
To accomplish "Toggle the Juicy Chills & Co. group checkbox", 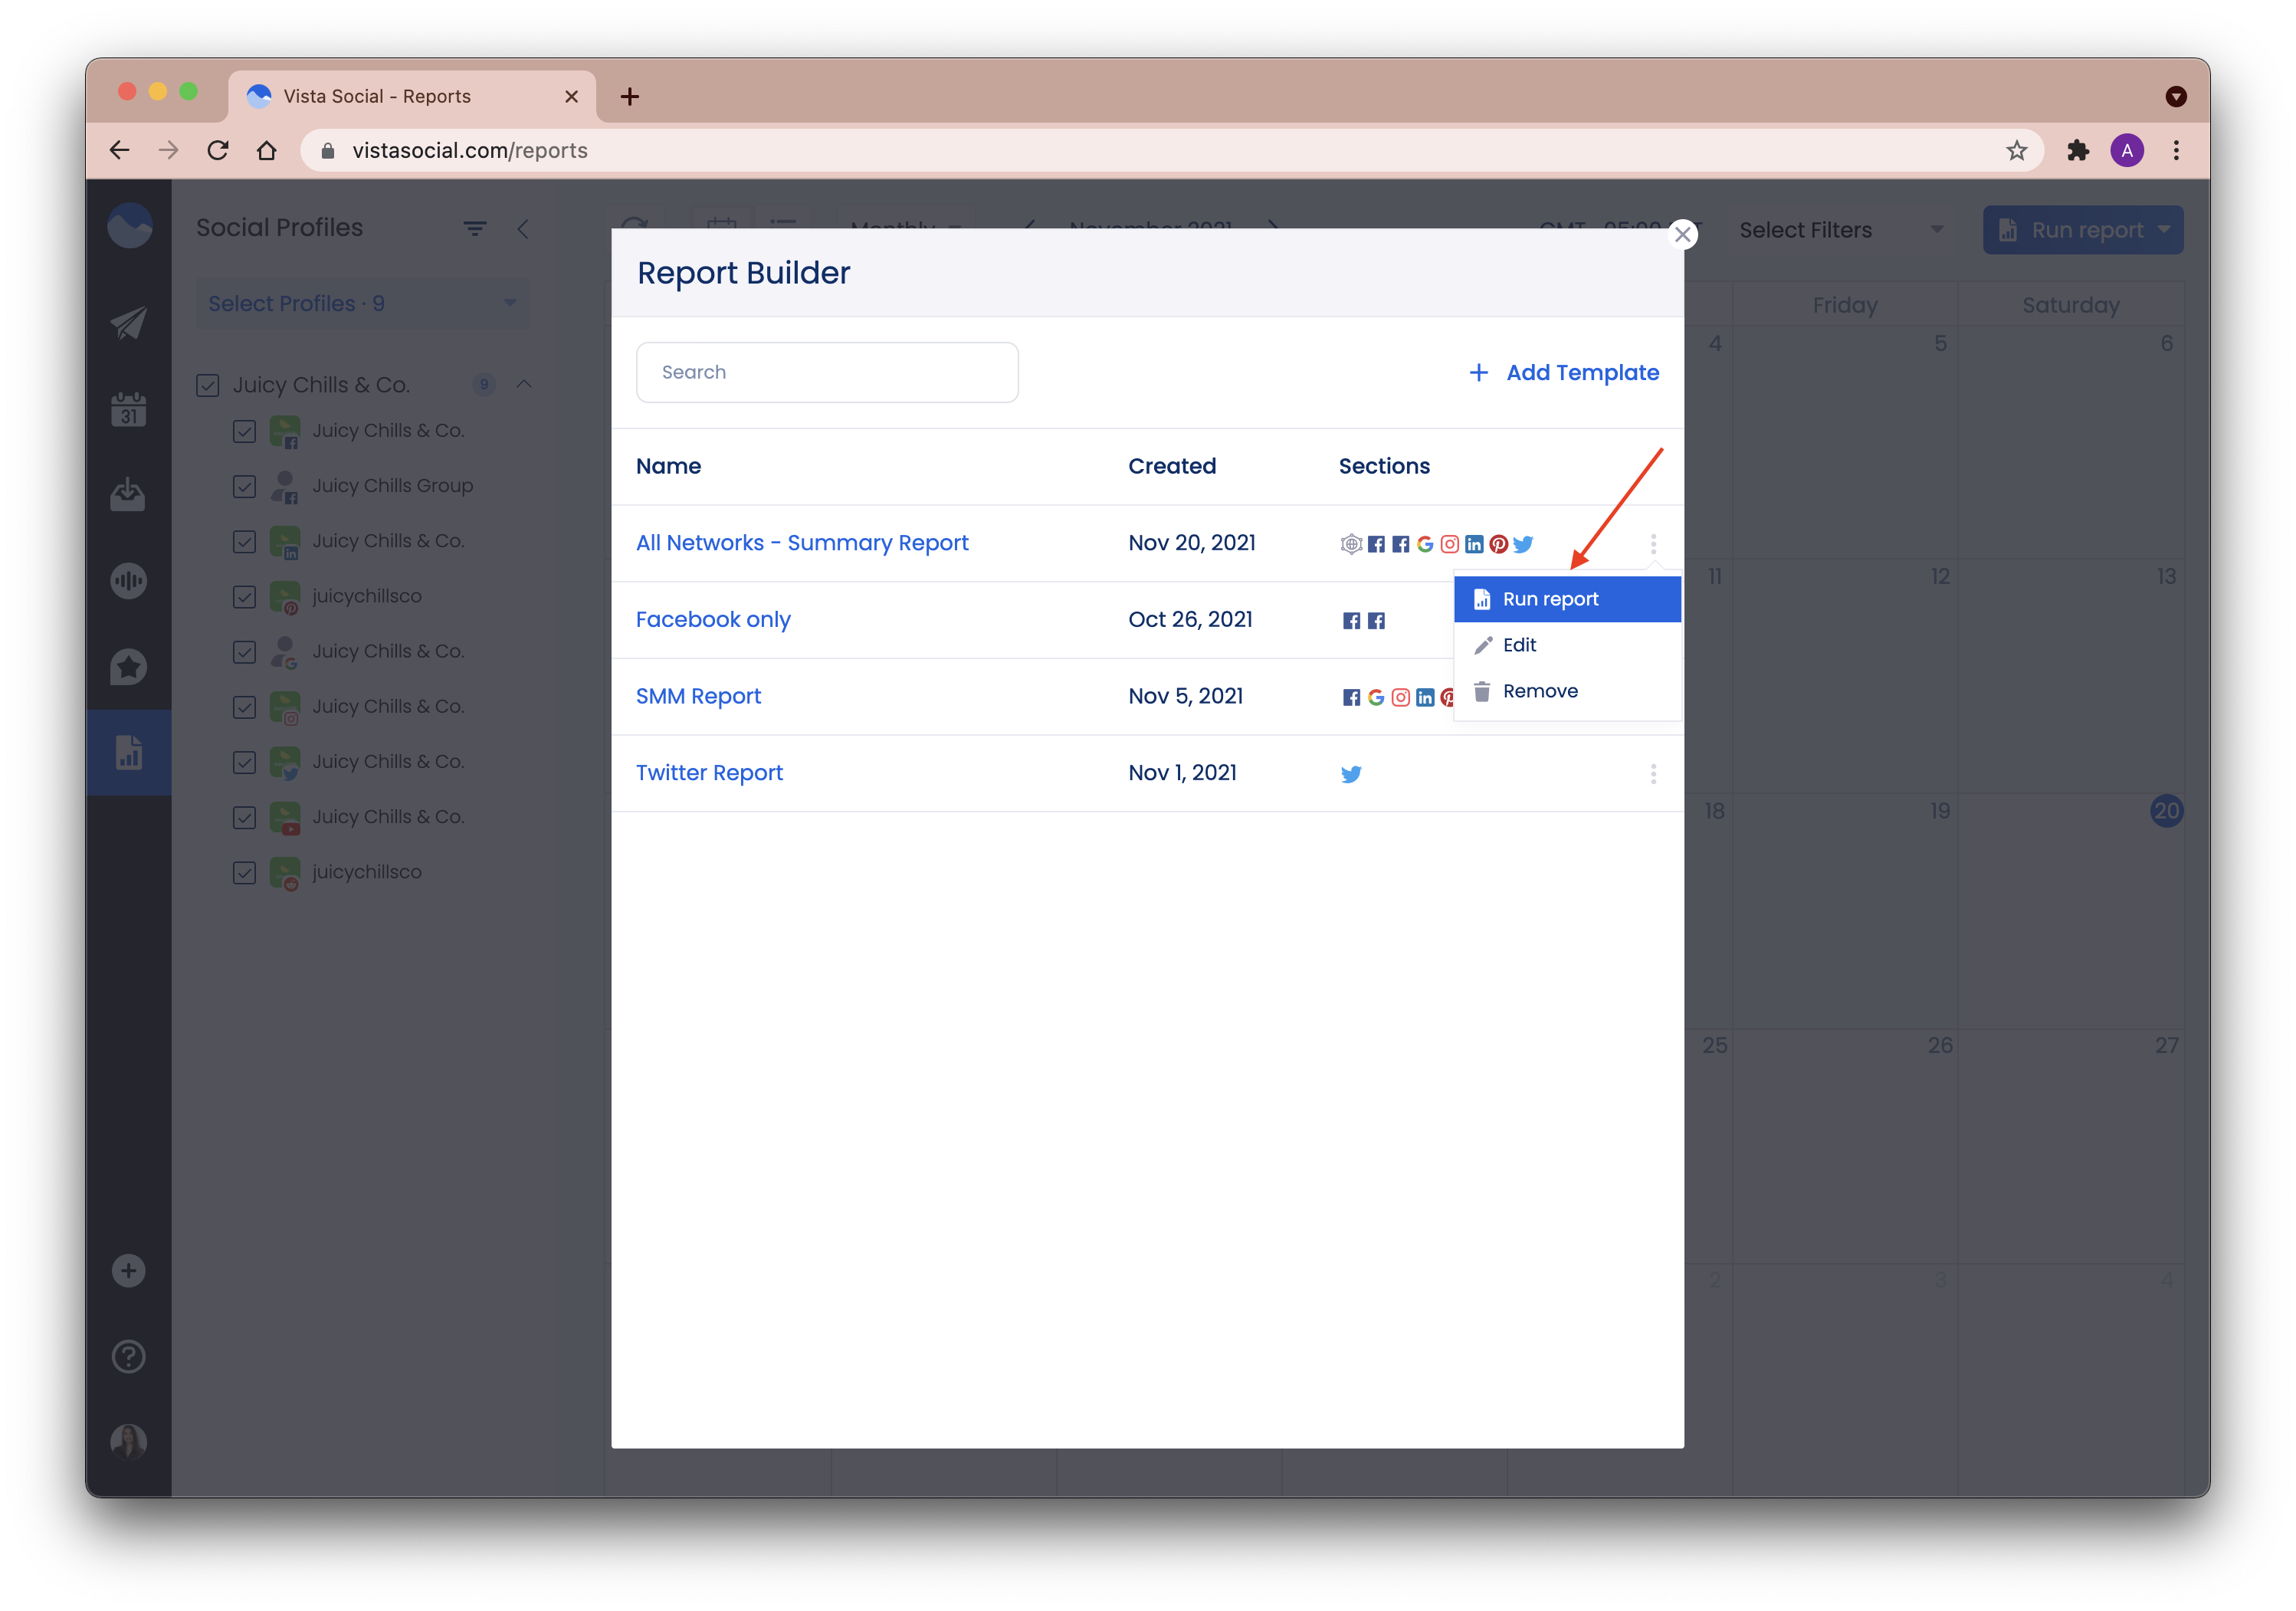I will click(x=208, y=385).
